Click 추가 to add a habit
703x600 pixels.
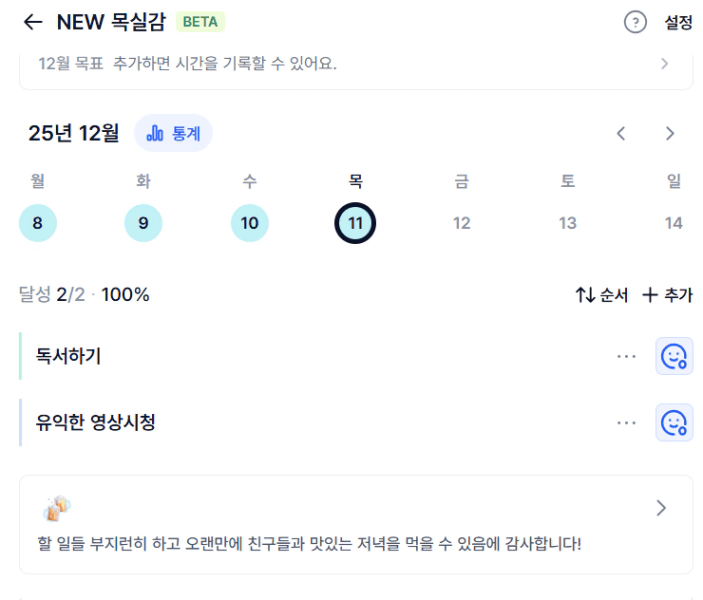(666, 295)
